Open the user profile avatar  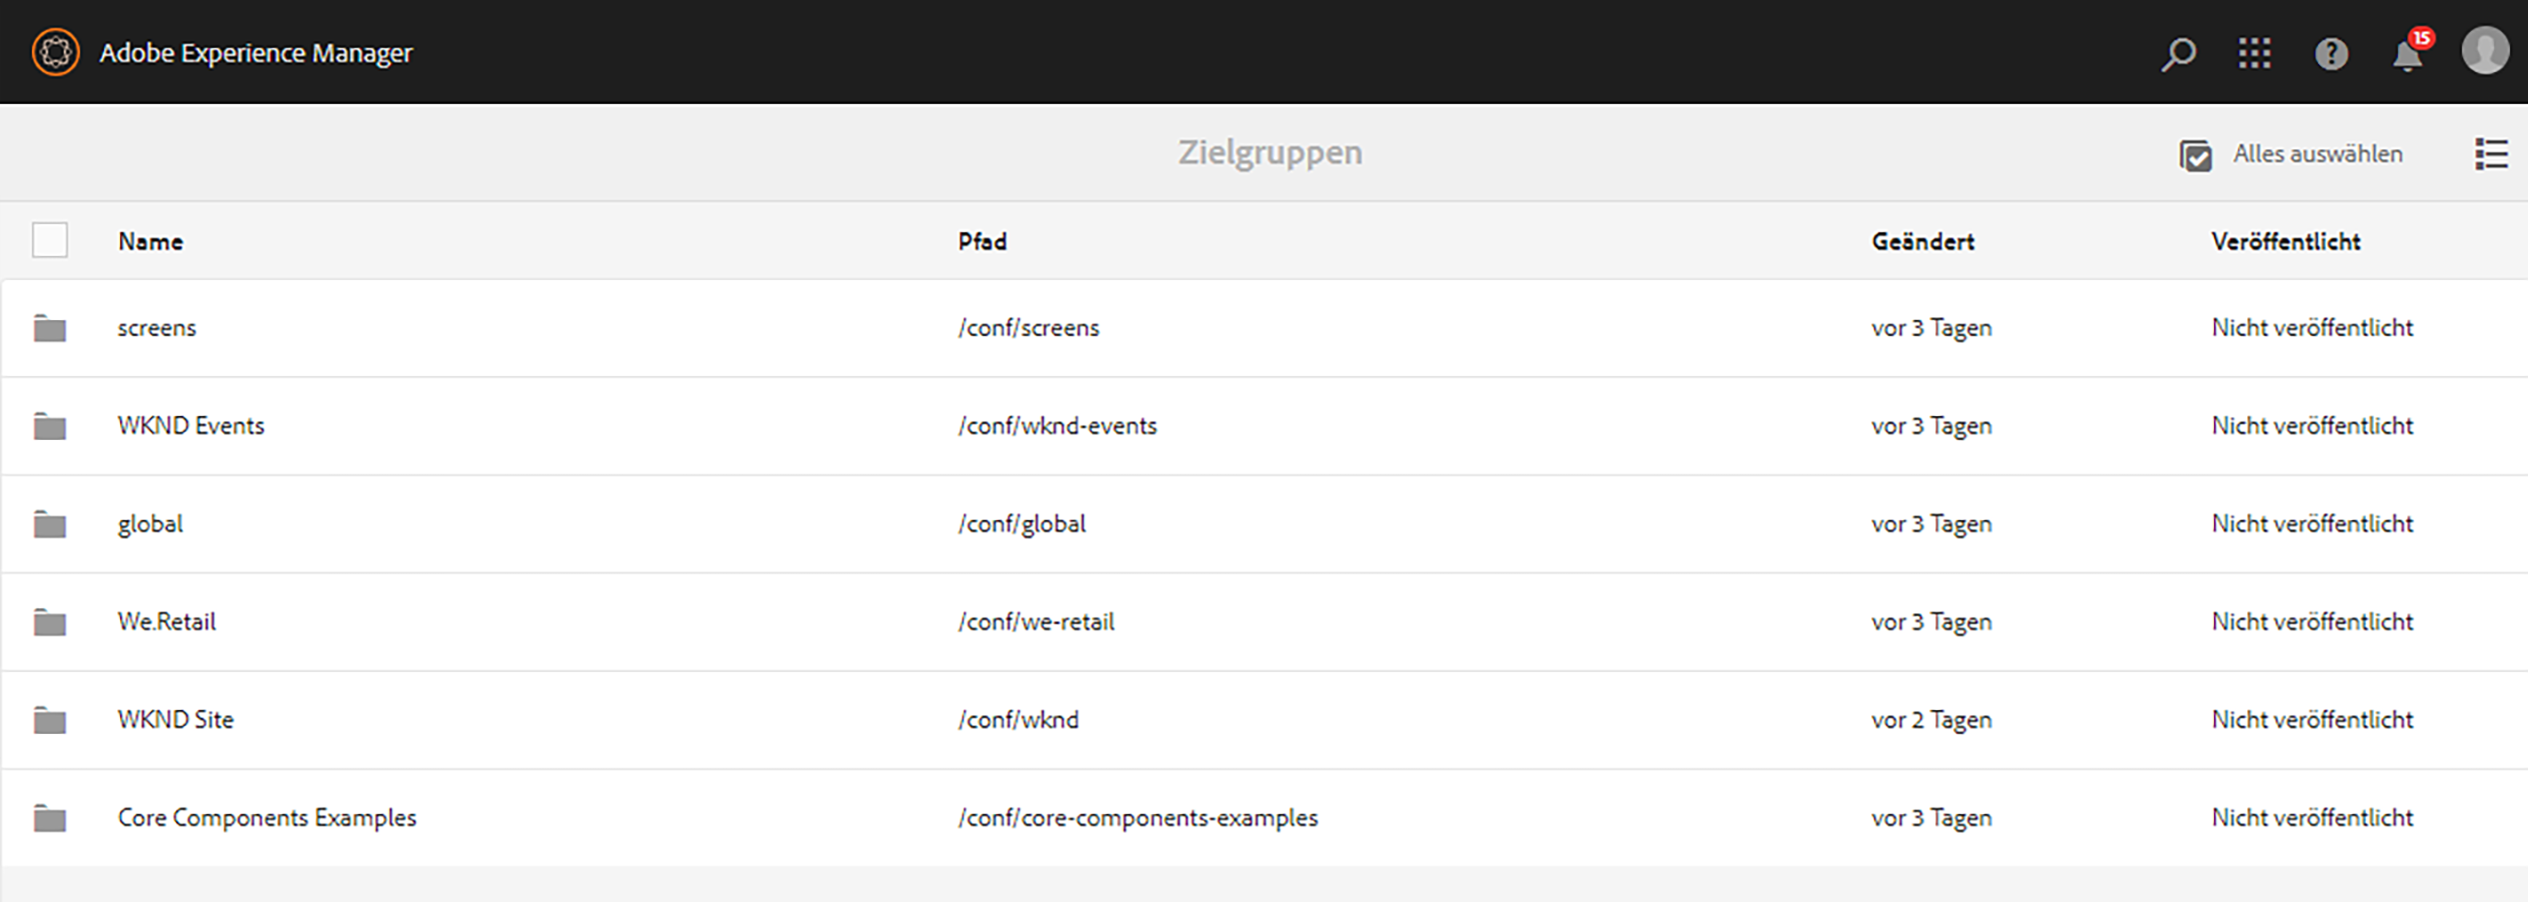point(2485,51)
